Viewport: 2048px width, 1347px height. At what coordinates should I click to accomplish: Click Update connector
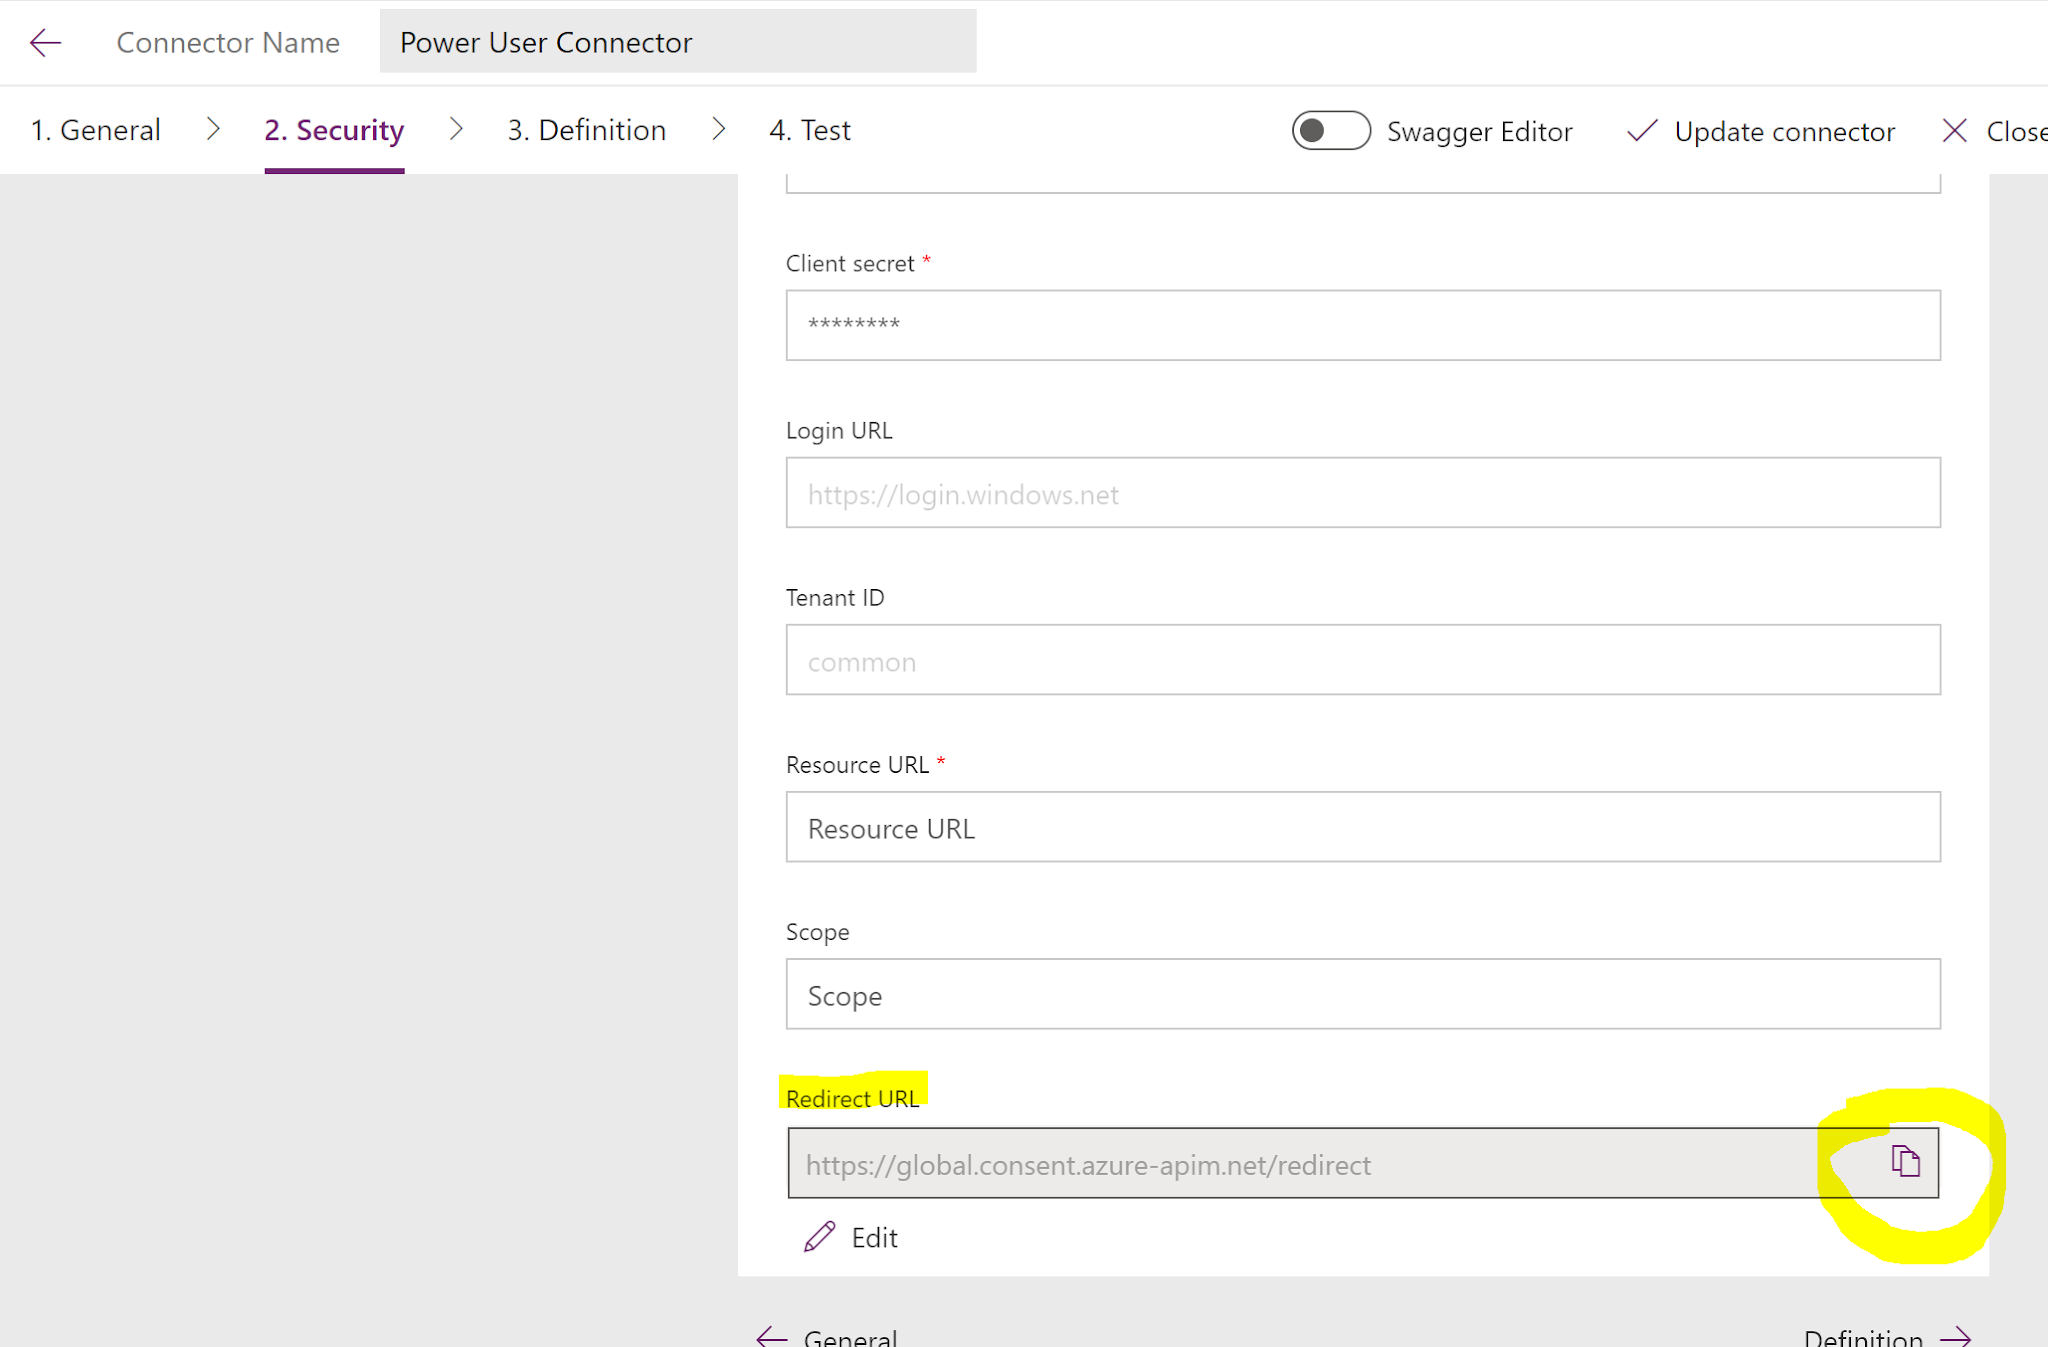click(1784, 131)
